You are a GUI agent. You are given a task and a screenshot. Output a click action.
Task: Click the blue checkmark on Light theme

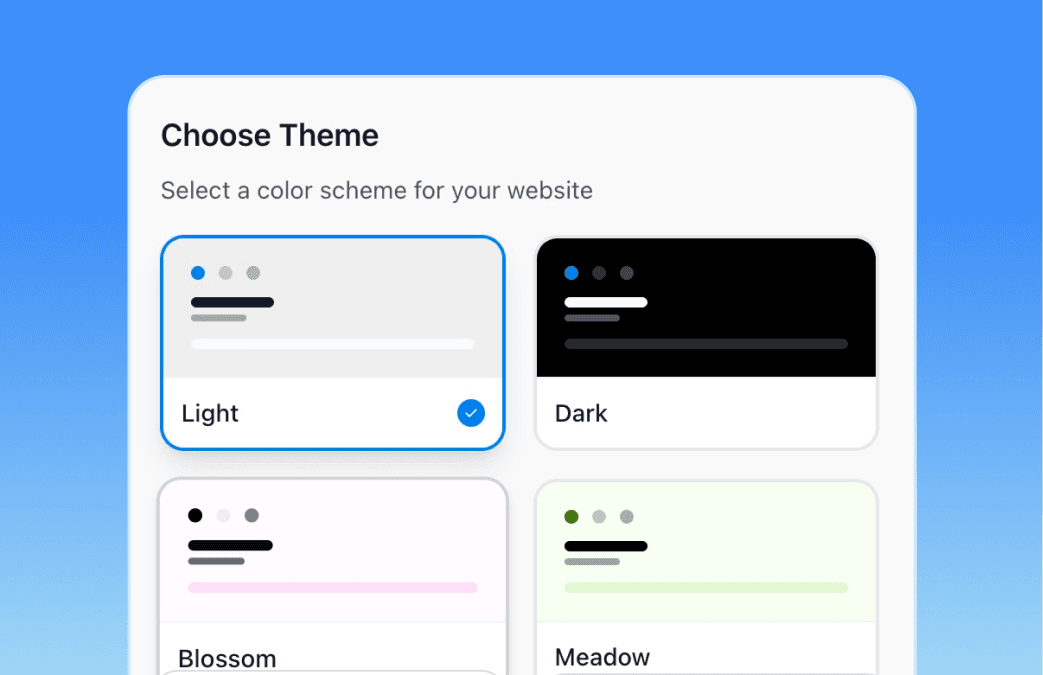pyautogui.click(x=471, y=413)
